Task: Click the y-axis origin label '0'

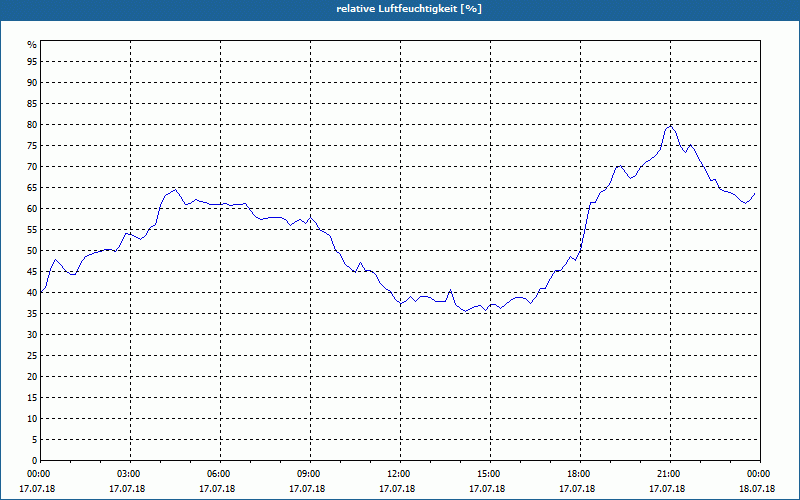Action: [35, 461]
